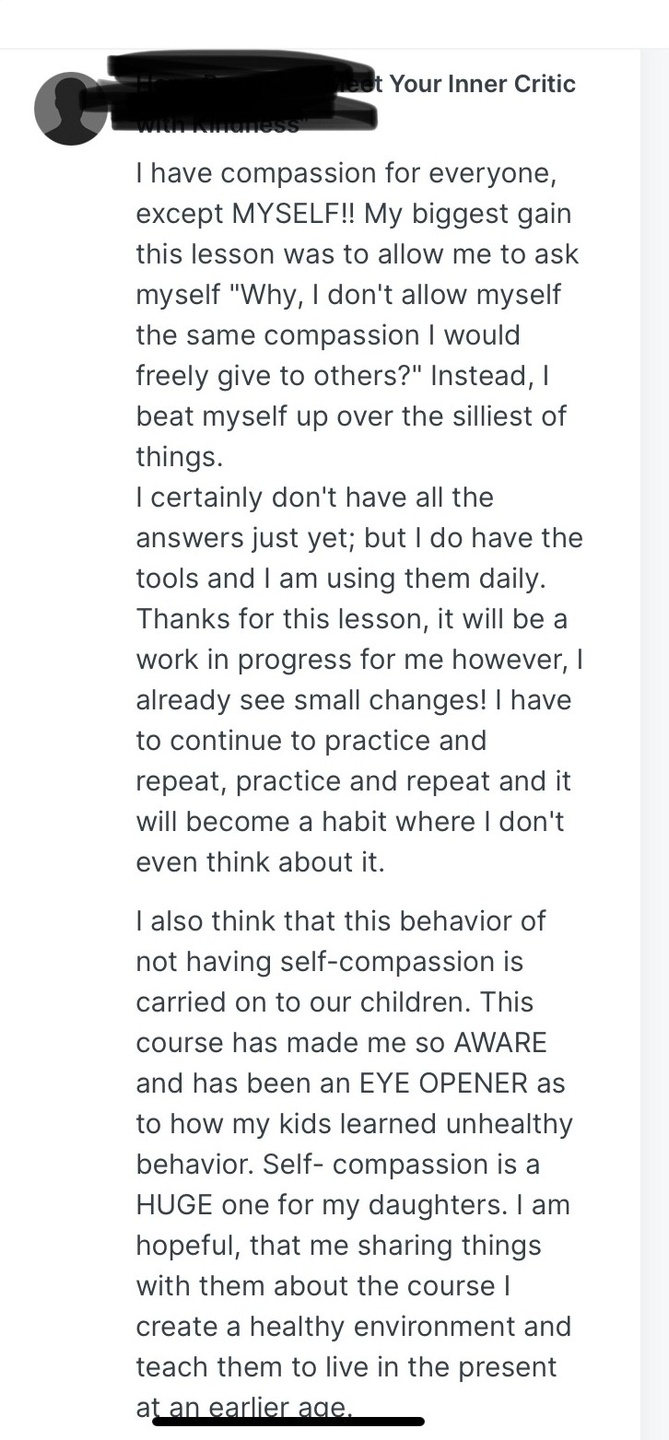Tap the capitalized word "HUGE"
669x1440 pixels.
point(174,1205)
